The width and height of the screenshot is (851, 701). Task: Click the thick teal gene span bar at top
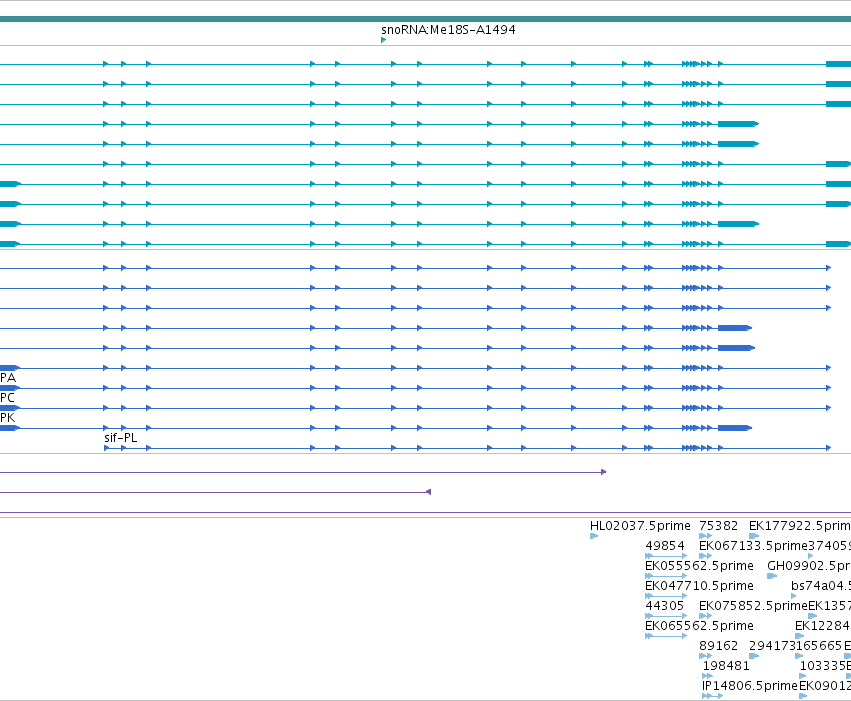[426, 19]
